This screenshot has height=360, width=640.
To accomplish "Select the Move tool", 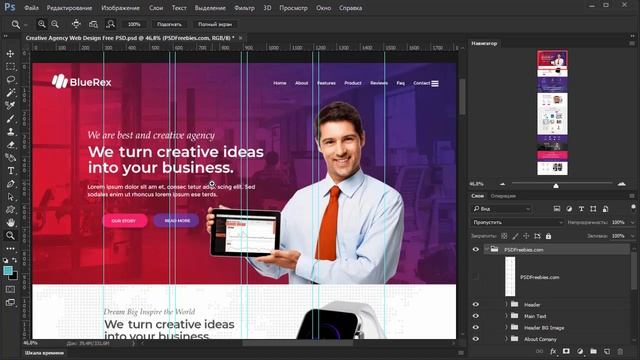I will coord(11,53).
